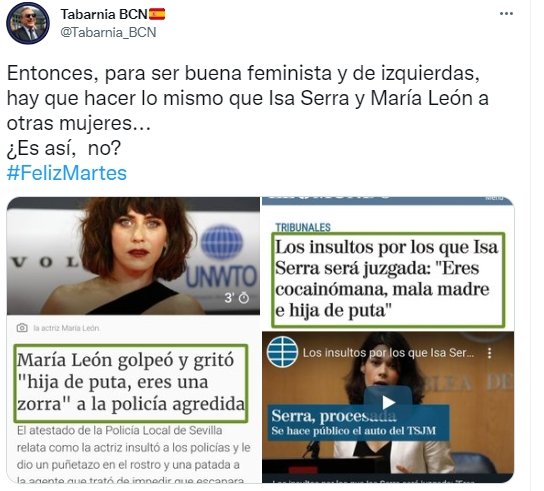Click the Spanish flag emoji beside name

[157, 14]
